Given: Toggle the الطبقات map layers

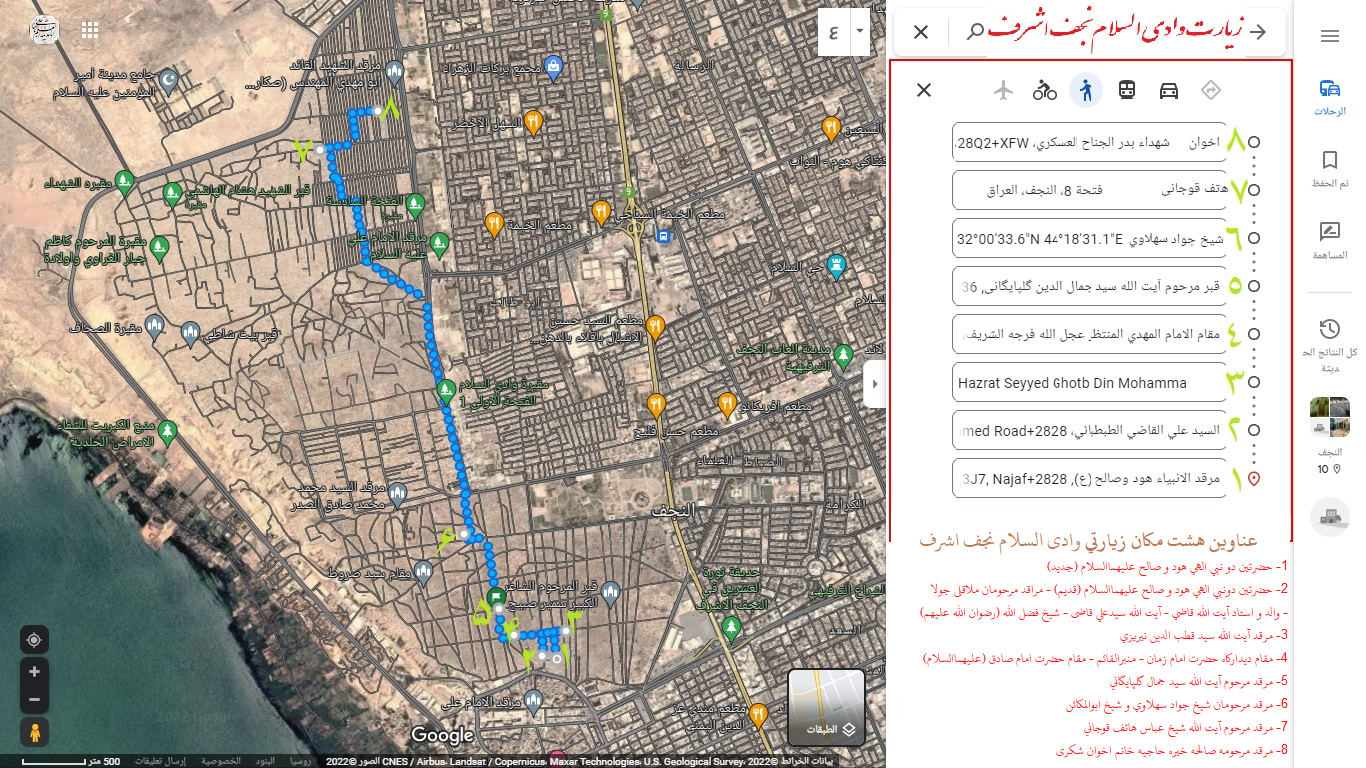Looking at the screenshot, I should [826, 707].
